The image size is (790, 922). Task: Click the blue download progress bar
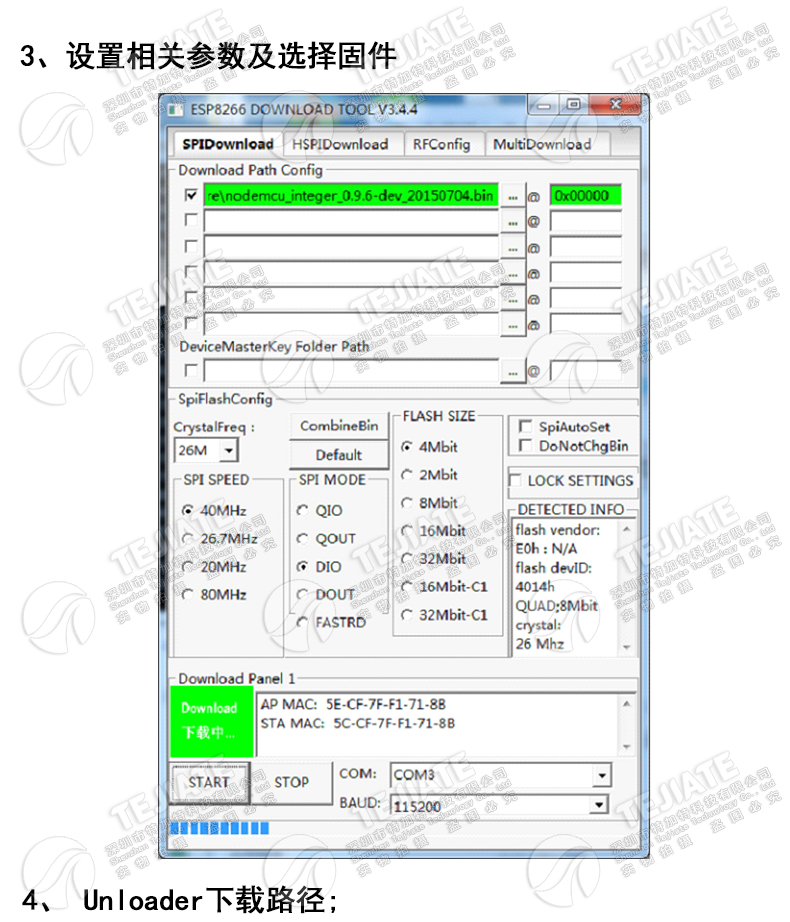tap(220, 829)
